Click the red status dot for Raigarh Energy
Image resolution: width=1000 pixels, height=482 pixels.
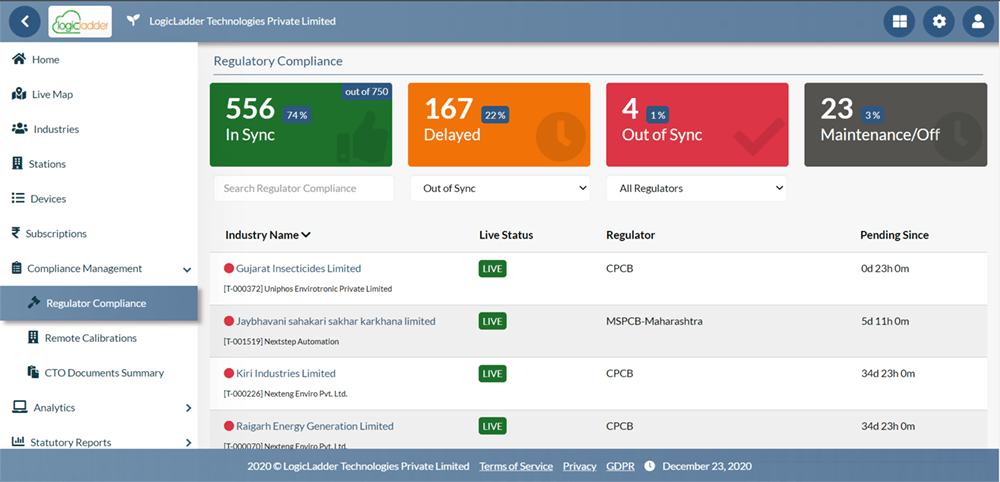click(x=229, y=426)
